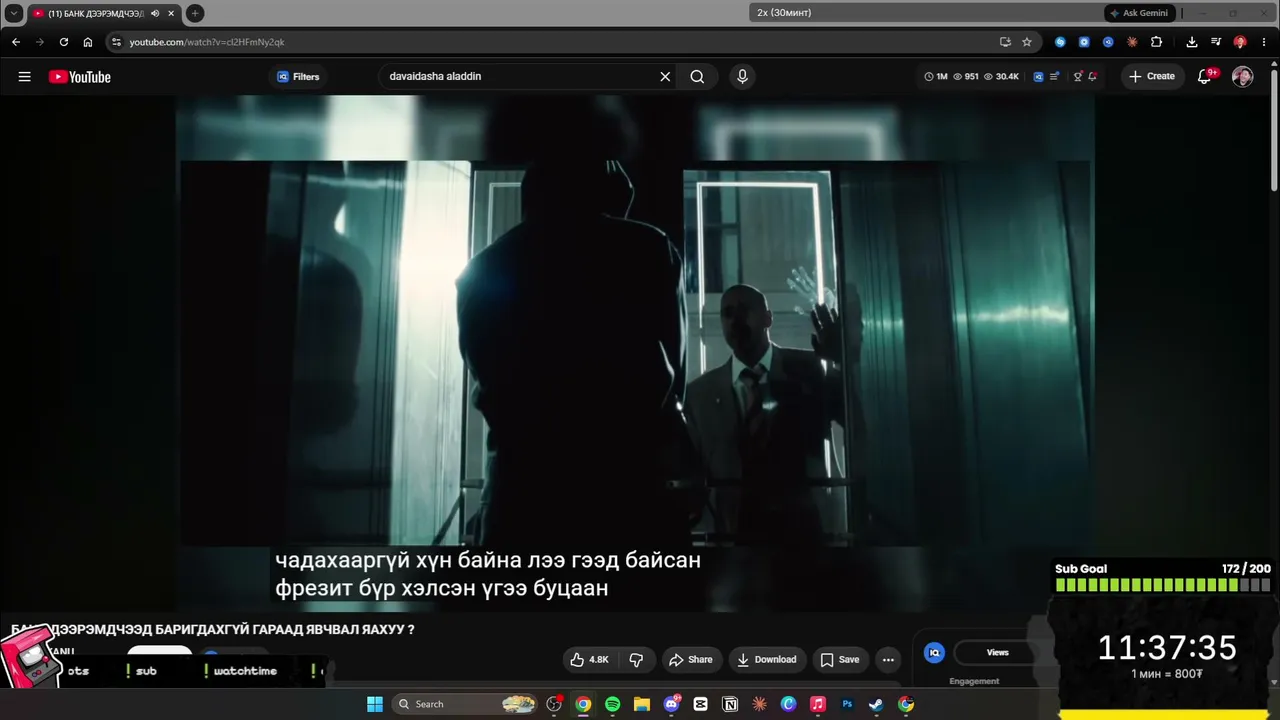The image size is (1280, 720).
Task: Open the orange starburst Claude extension
Action: pyautogui.click(x=1132, y=42)
